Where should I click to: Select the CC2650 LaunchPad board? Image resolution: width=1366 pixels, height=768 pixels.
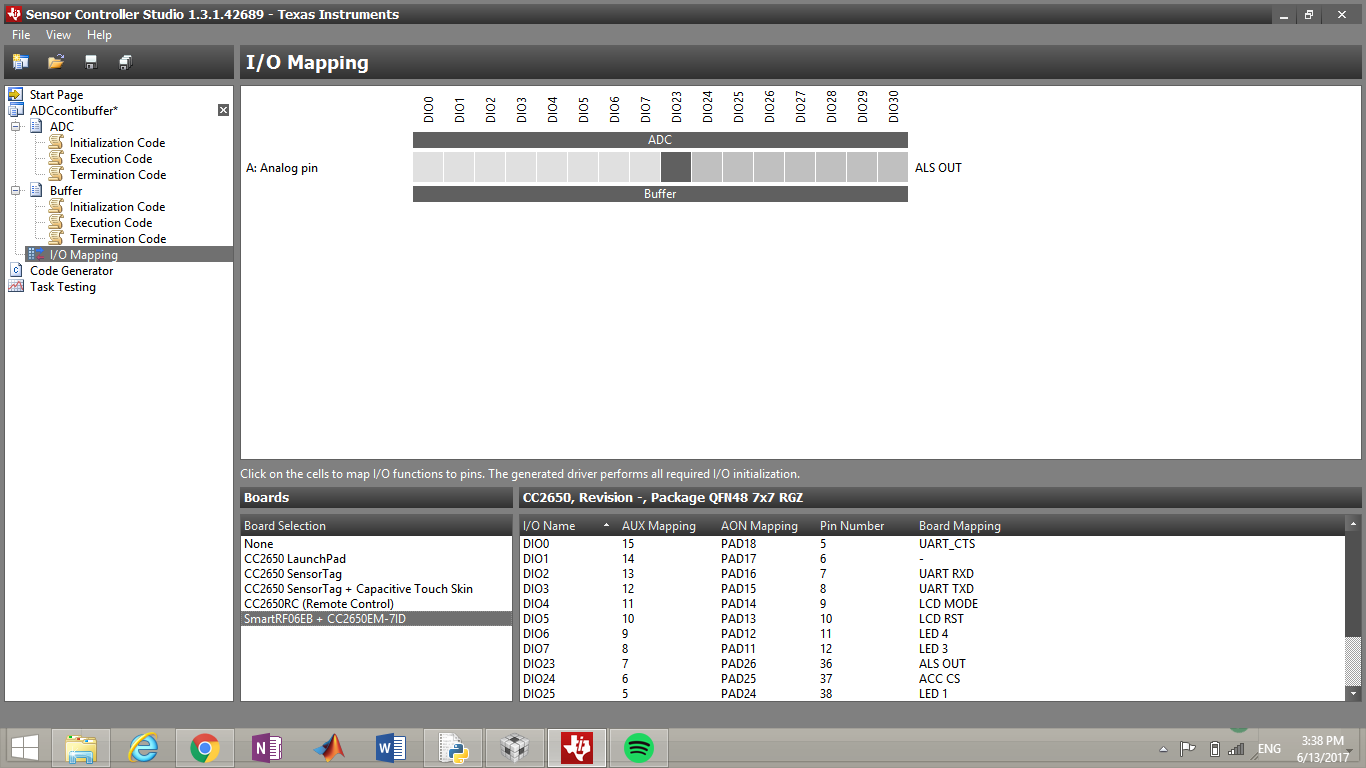377,559
